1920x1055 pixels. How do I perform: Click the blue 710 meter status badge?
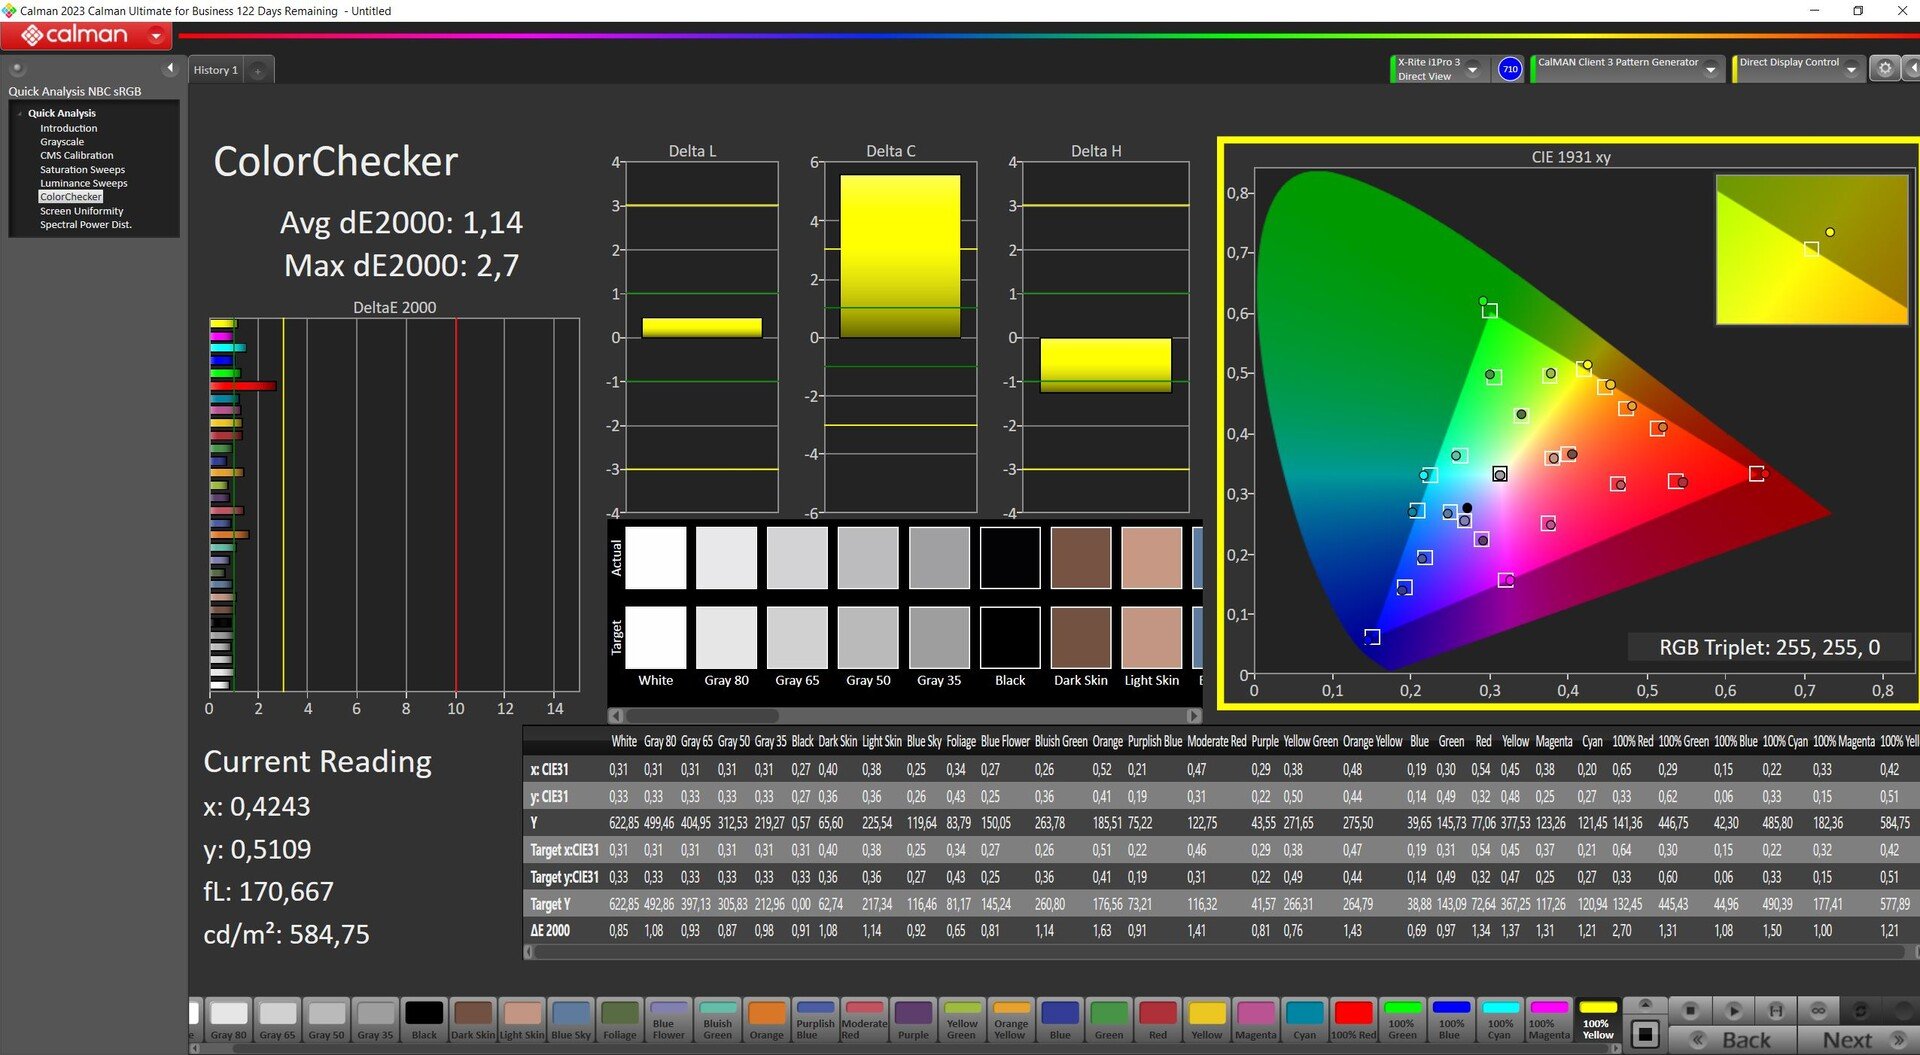point(1510,69)
